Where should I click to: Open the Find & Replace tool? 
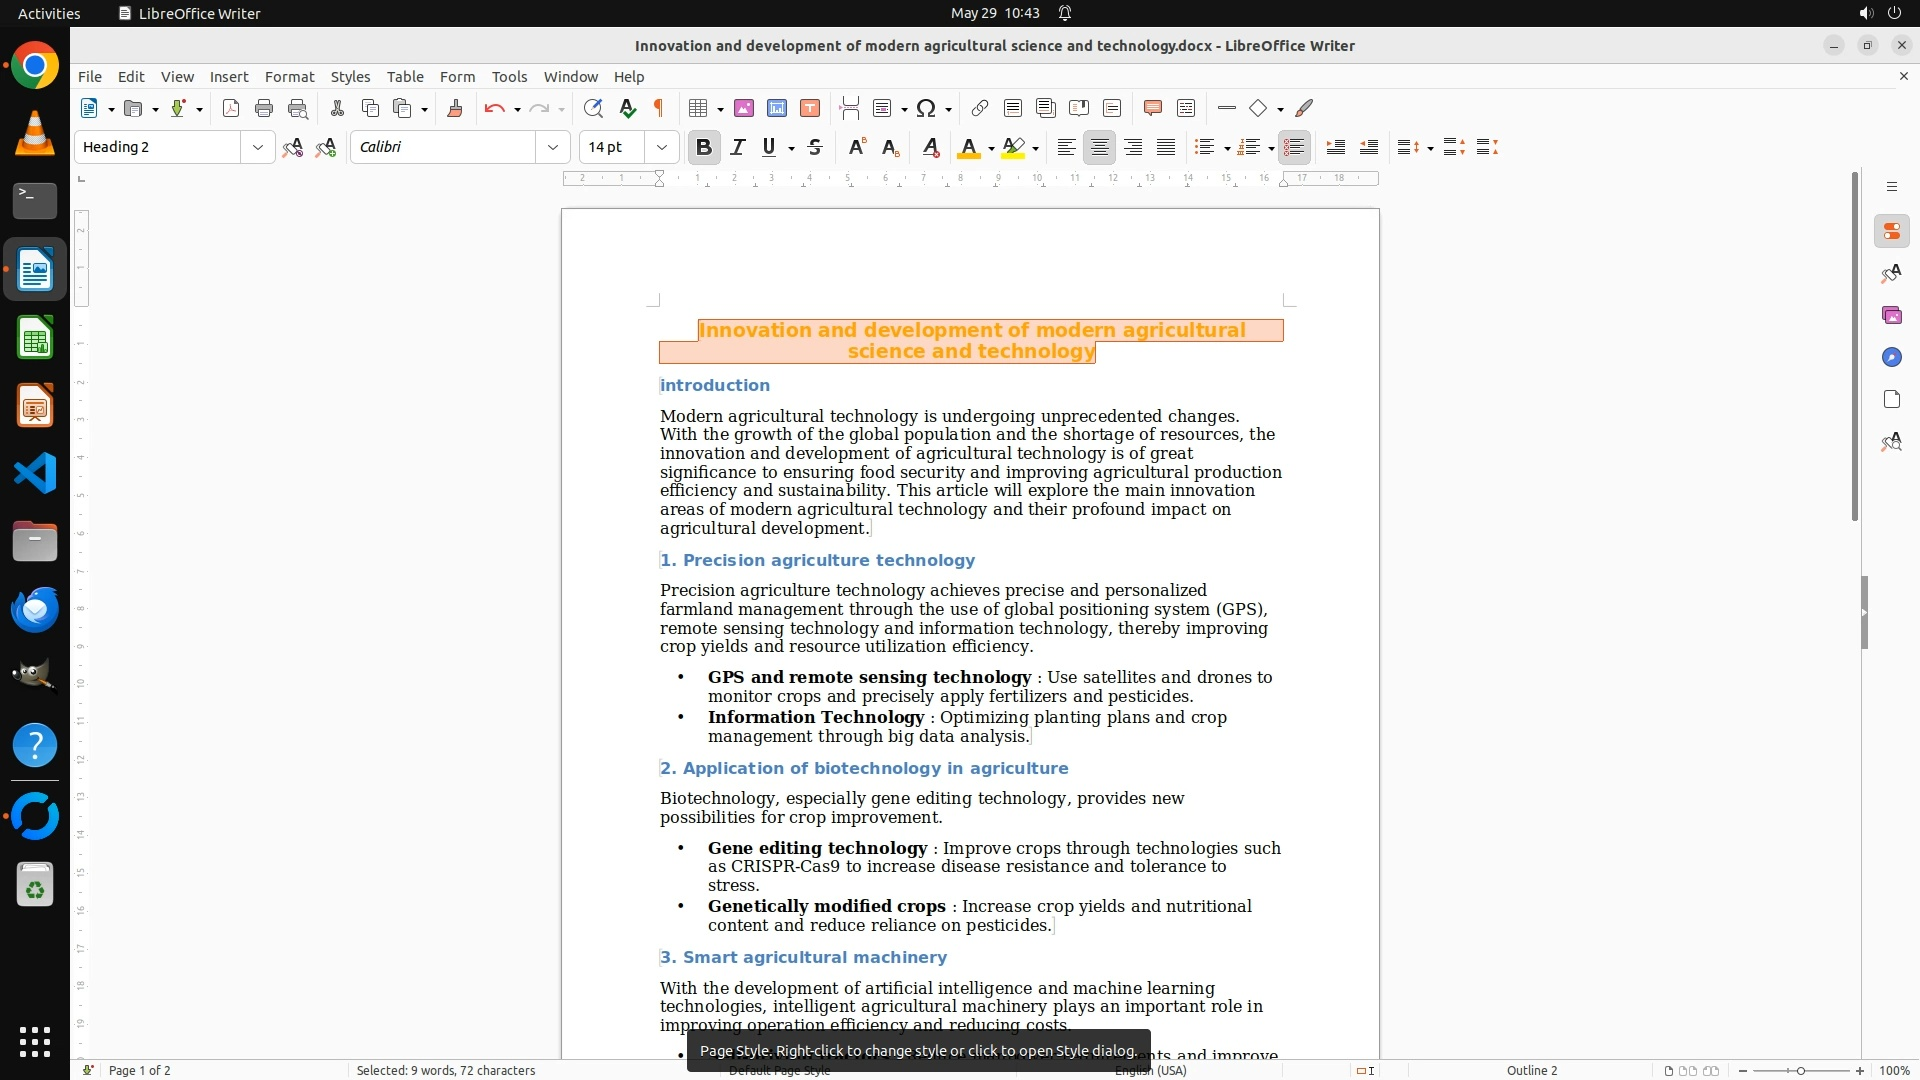(x=593, y=108)
